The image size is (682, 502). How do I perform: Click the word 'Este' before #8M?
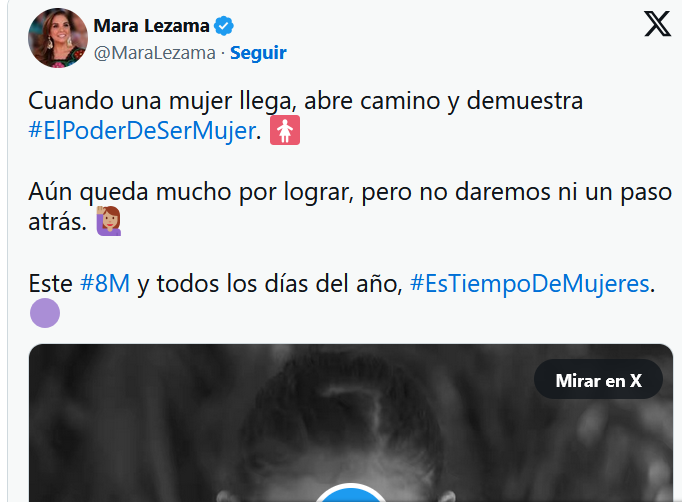tap(50, 284)
